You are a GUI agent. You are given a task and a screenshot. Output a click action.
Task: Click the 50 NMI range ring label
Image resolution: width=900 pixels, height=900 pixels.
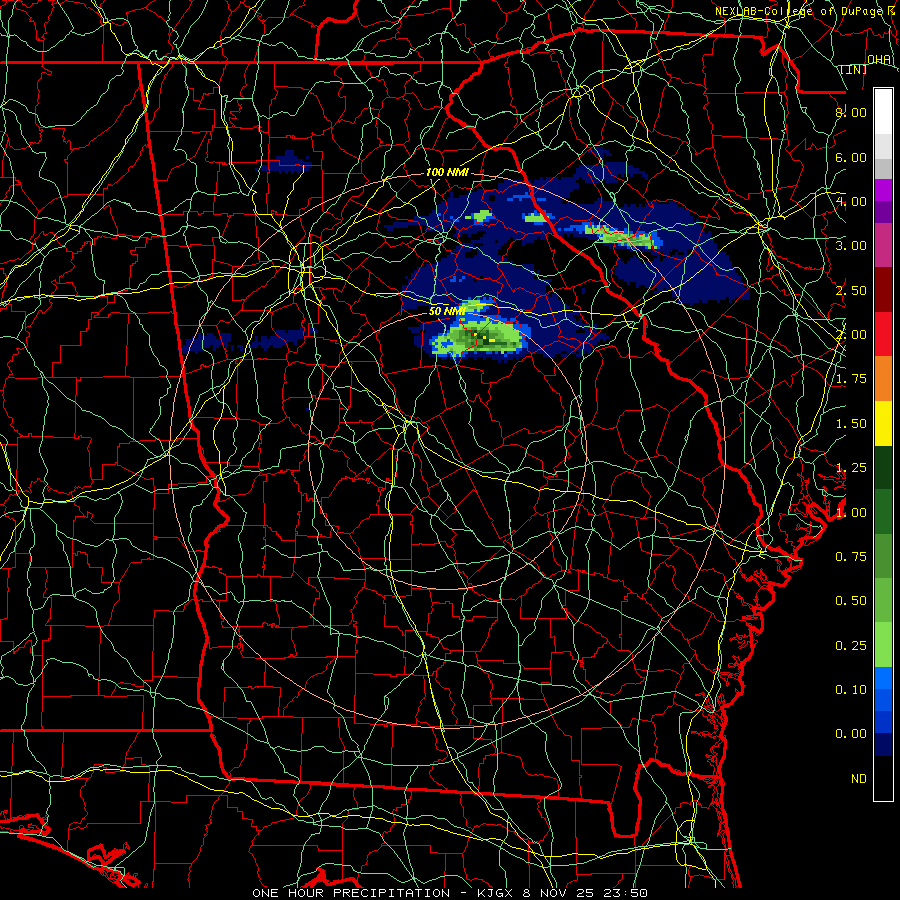pyautogui.click(x=447, y=311)
